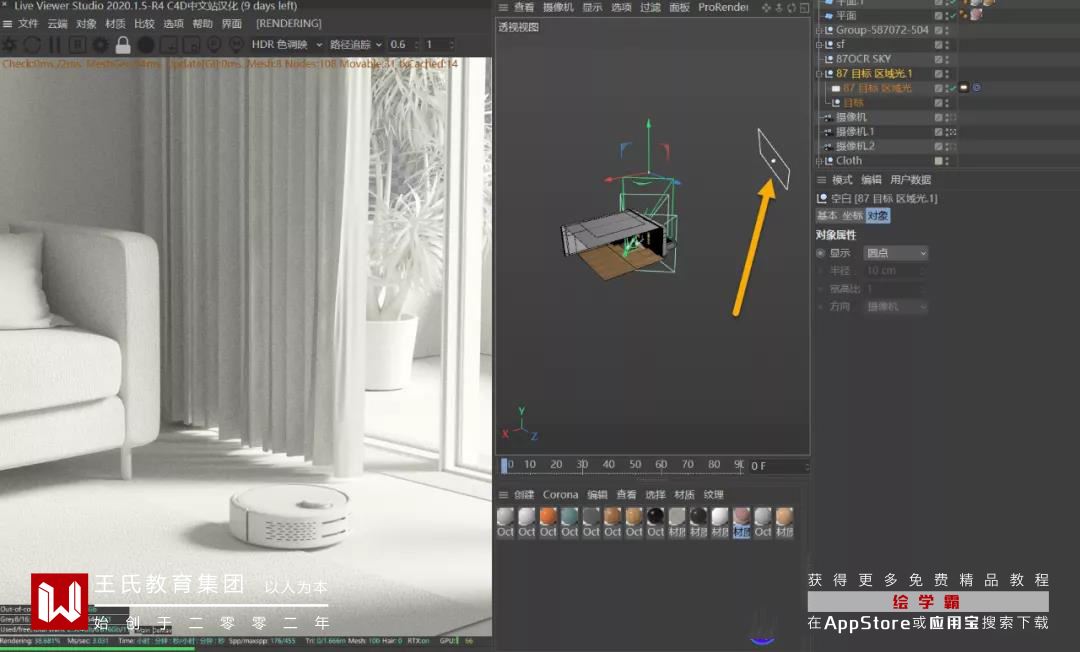Click the null object icon of 87OCR SKY

pos(829,59)
